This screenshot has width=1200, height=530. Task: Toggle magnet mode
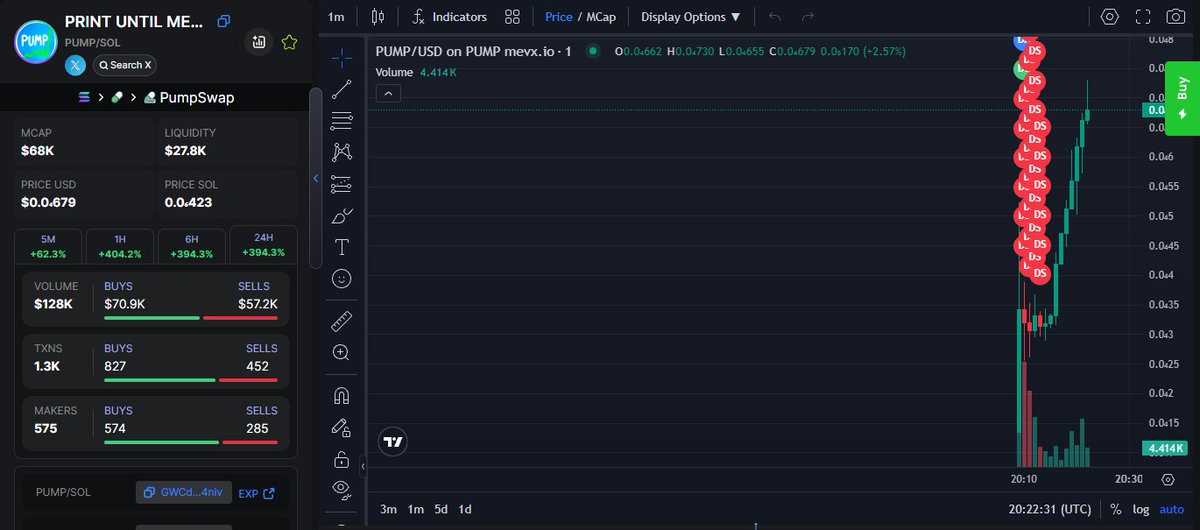tap(342, 395)
